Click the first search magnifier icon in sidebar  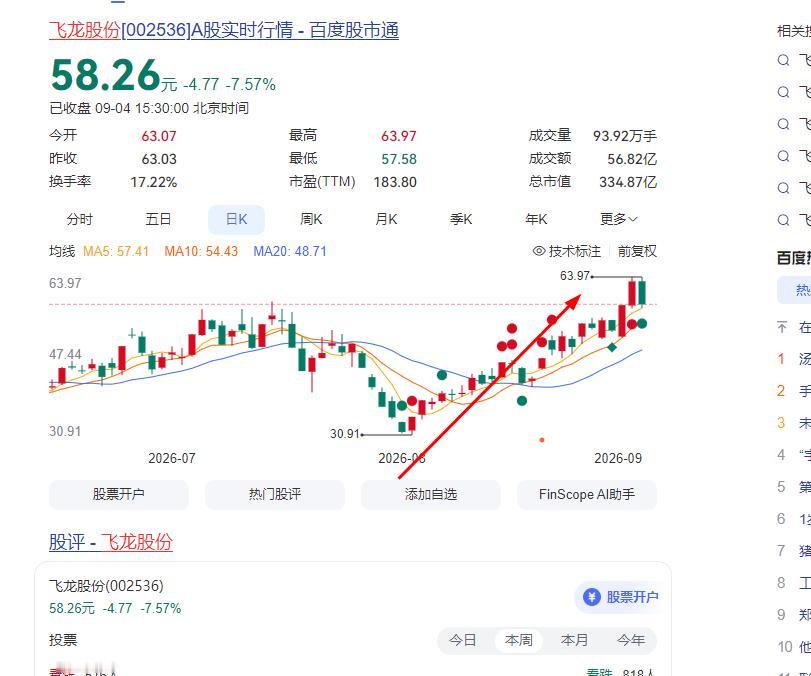coord(784,60)
